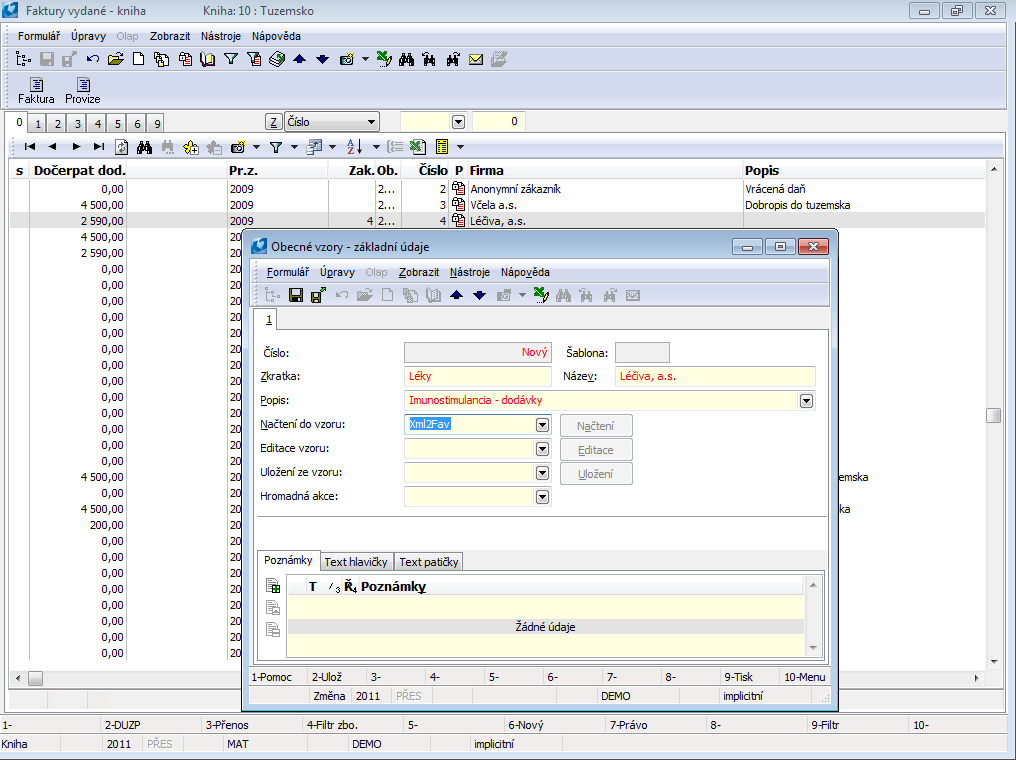The width and height of the screenshot is (1016, 760).
Task: Jump to first record using grid navigation icon
Action: click(31, 147)
